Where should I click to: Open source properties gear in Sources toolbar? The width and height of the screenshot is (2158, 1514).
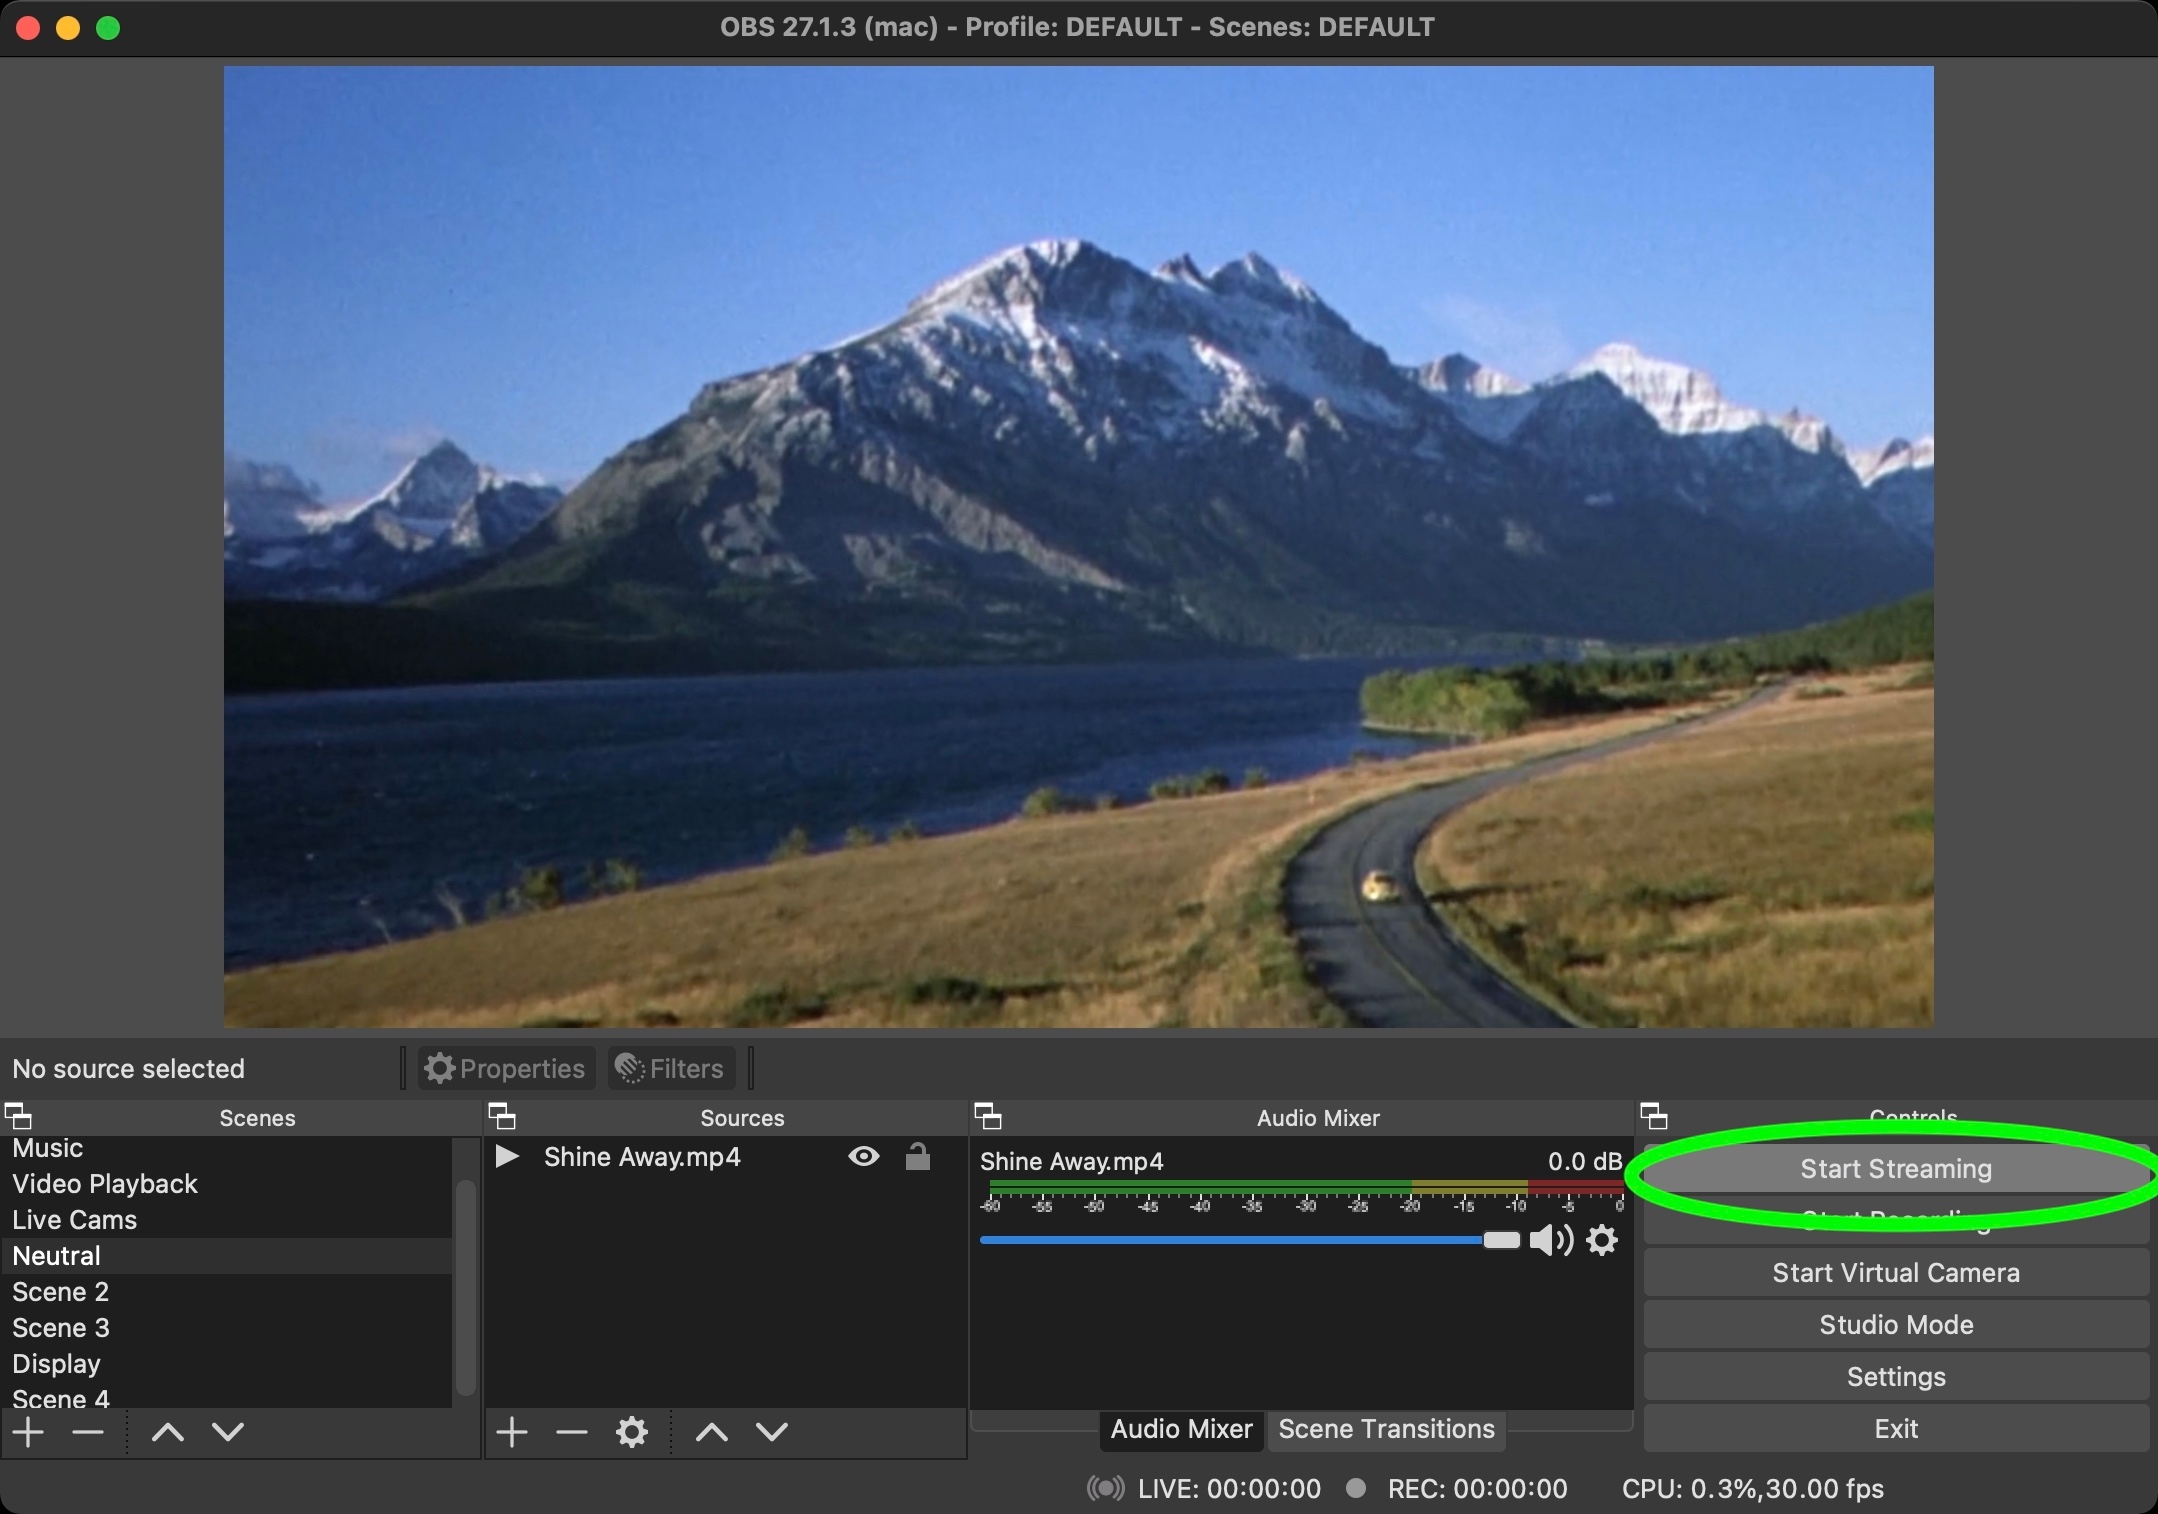[x=631, y=1433]
